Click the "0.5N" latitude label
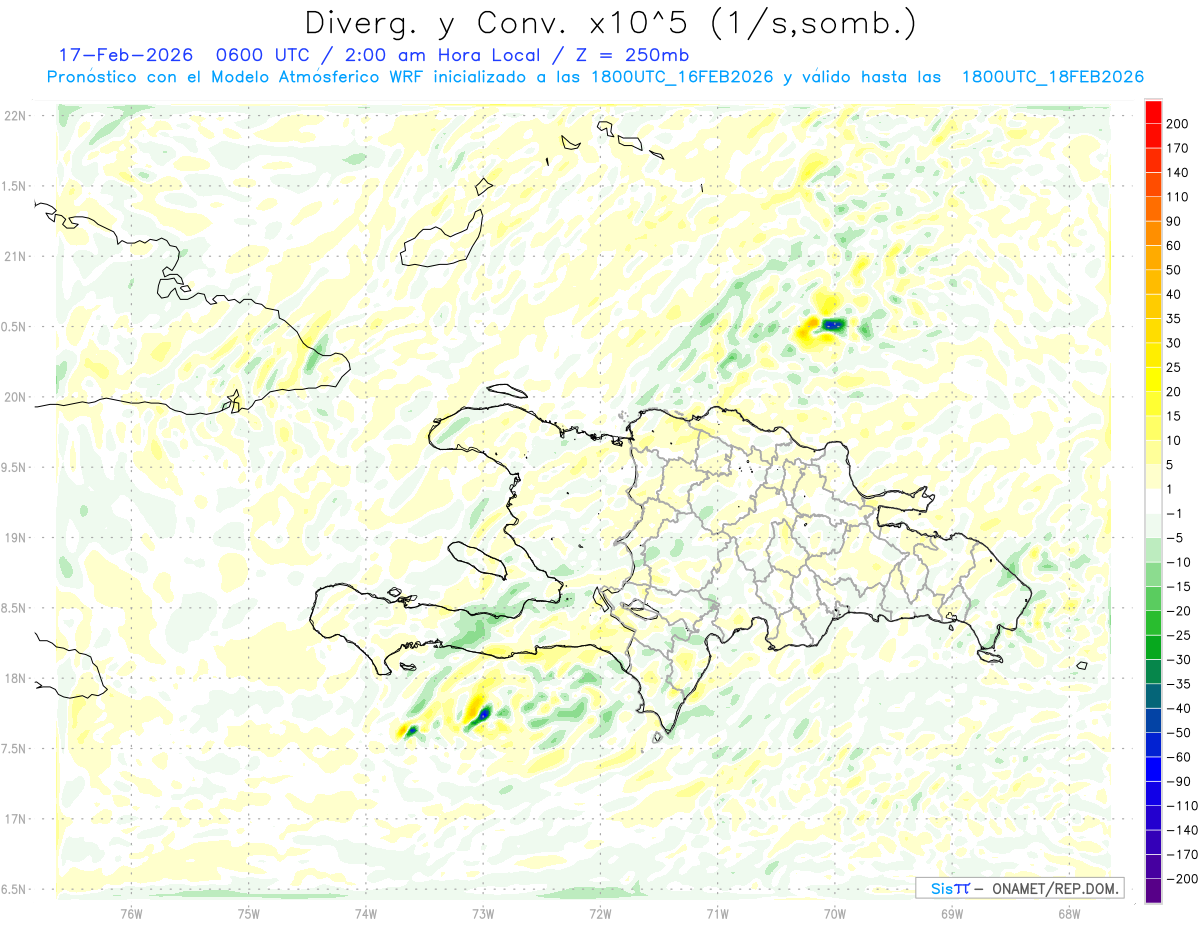1200x927 pixels. (15, 327)
